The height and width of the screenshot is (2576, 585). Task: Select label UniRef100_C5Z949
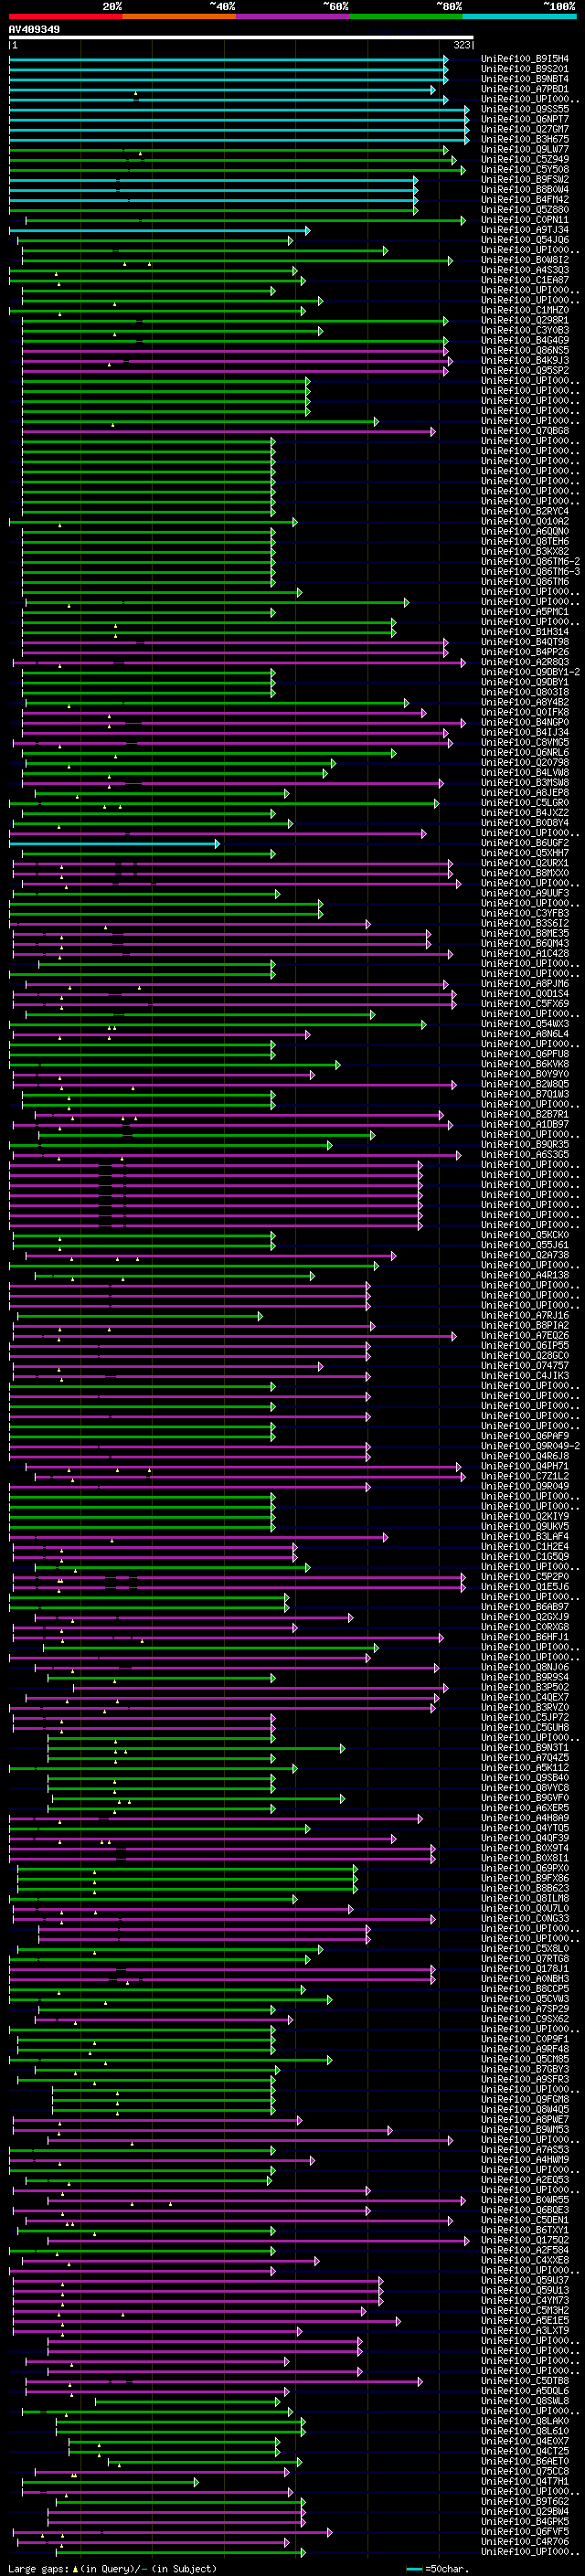[x=525, y=159]
